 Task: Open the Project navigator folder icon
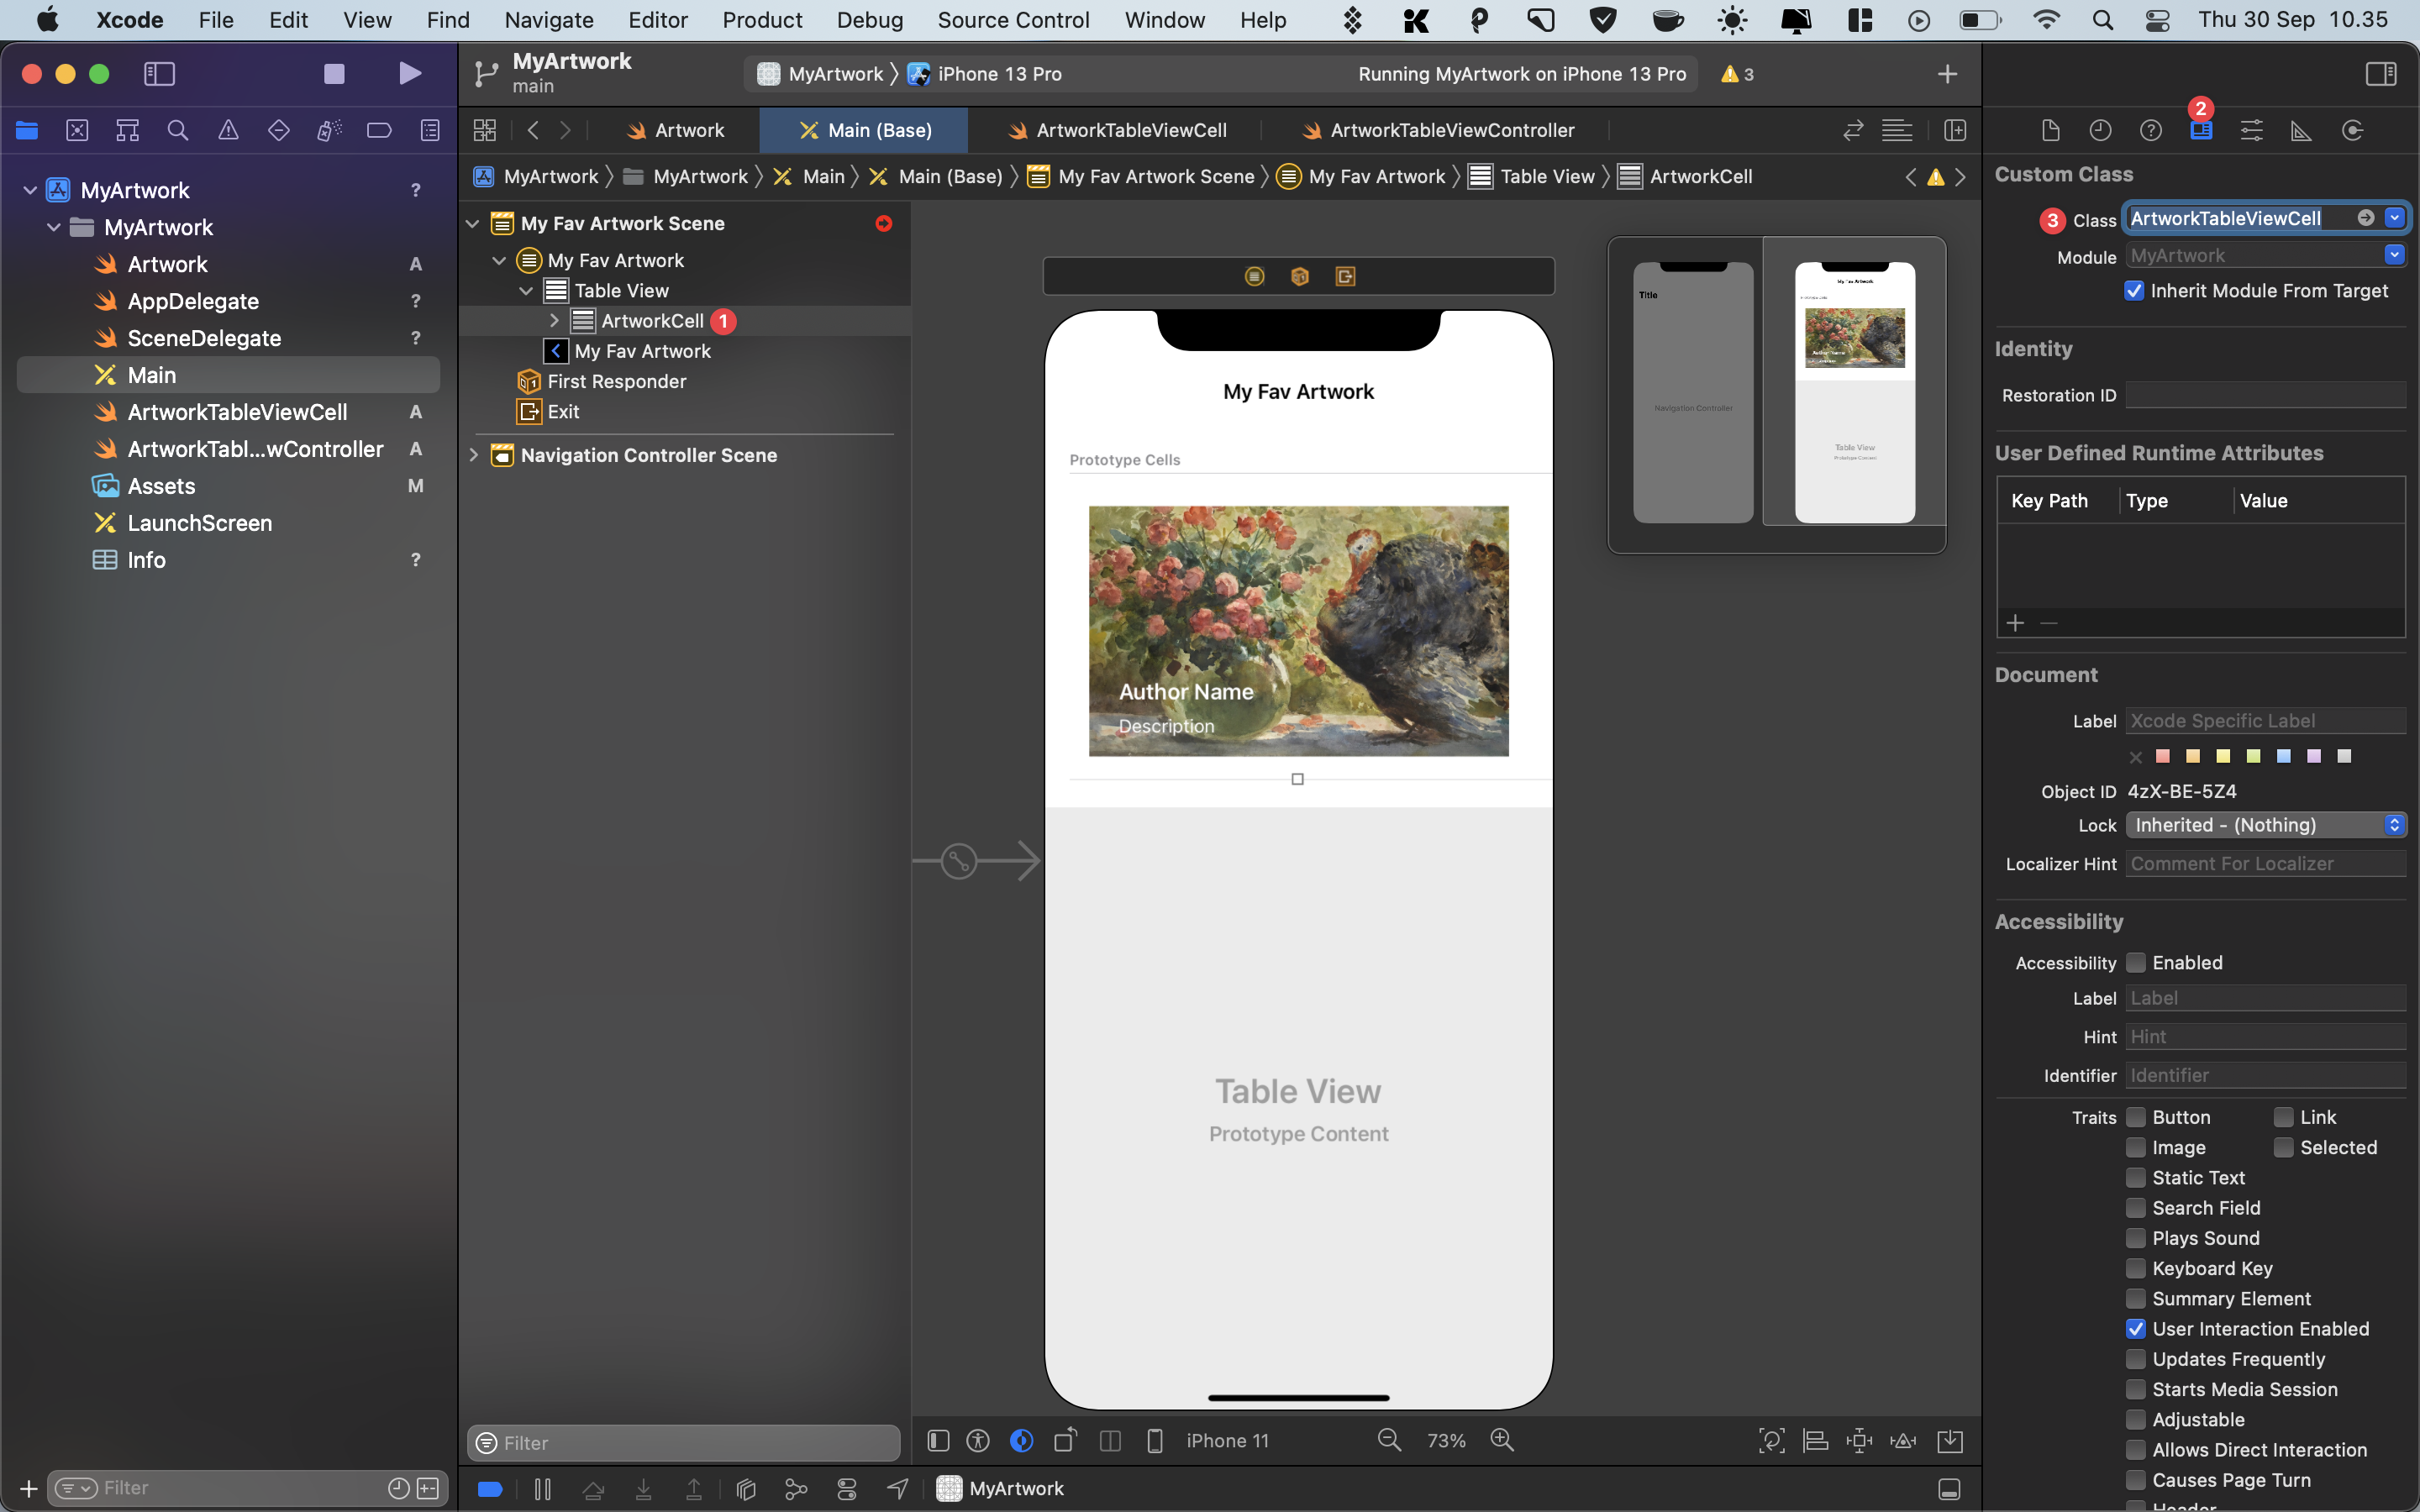pyautogui.click(x=27, y=130)
